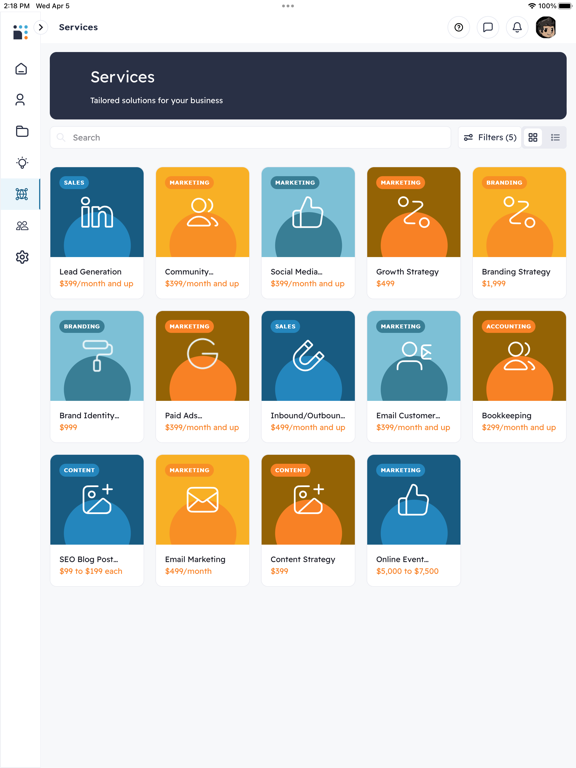Open the chat messages icon
Viewport: 576px width, 768px height.
point(488,27)
